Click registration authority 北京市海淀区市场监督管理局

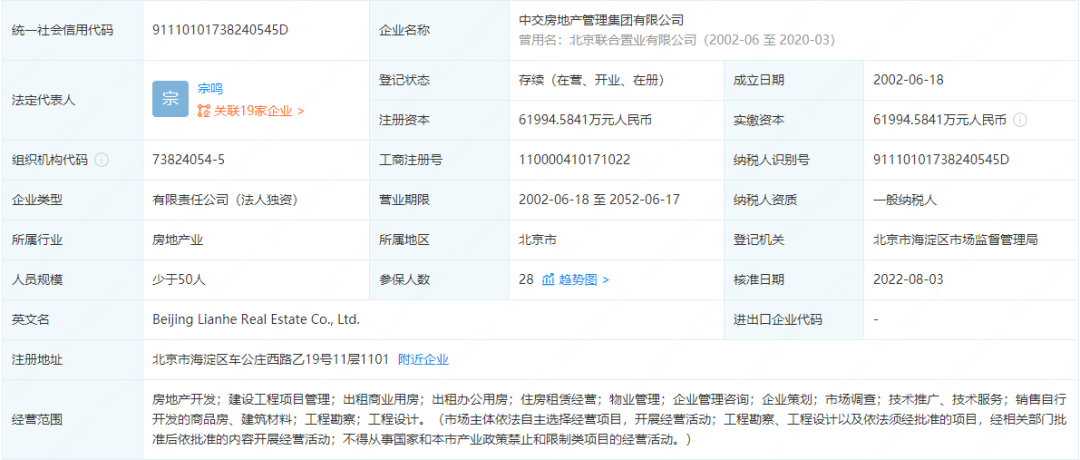(955, 240)
